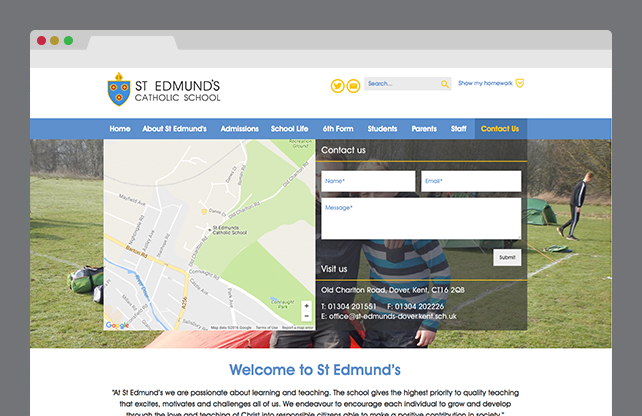Click the Show my homework shield icon

pos(519,84)
